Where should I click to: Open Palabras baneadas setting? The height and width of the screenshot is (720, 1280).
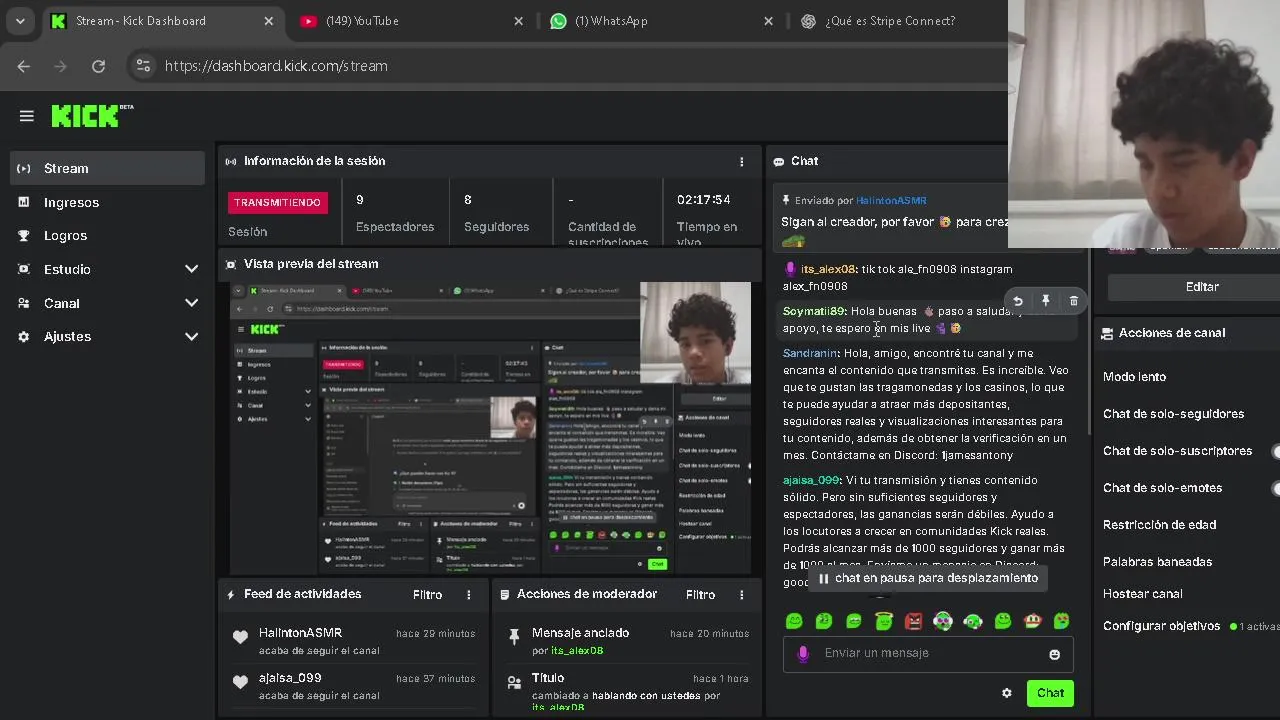tap(1157, 562)
